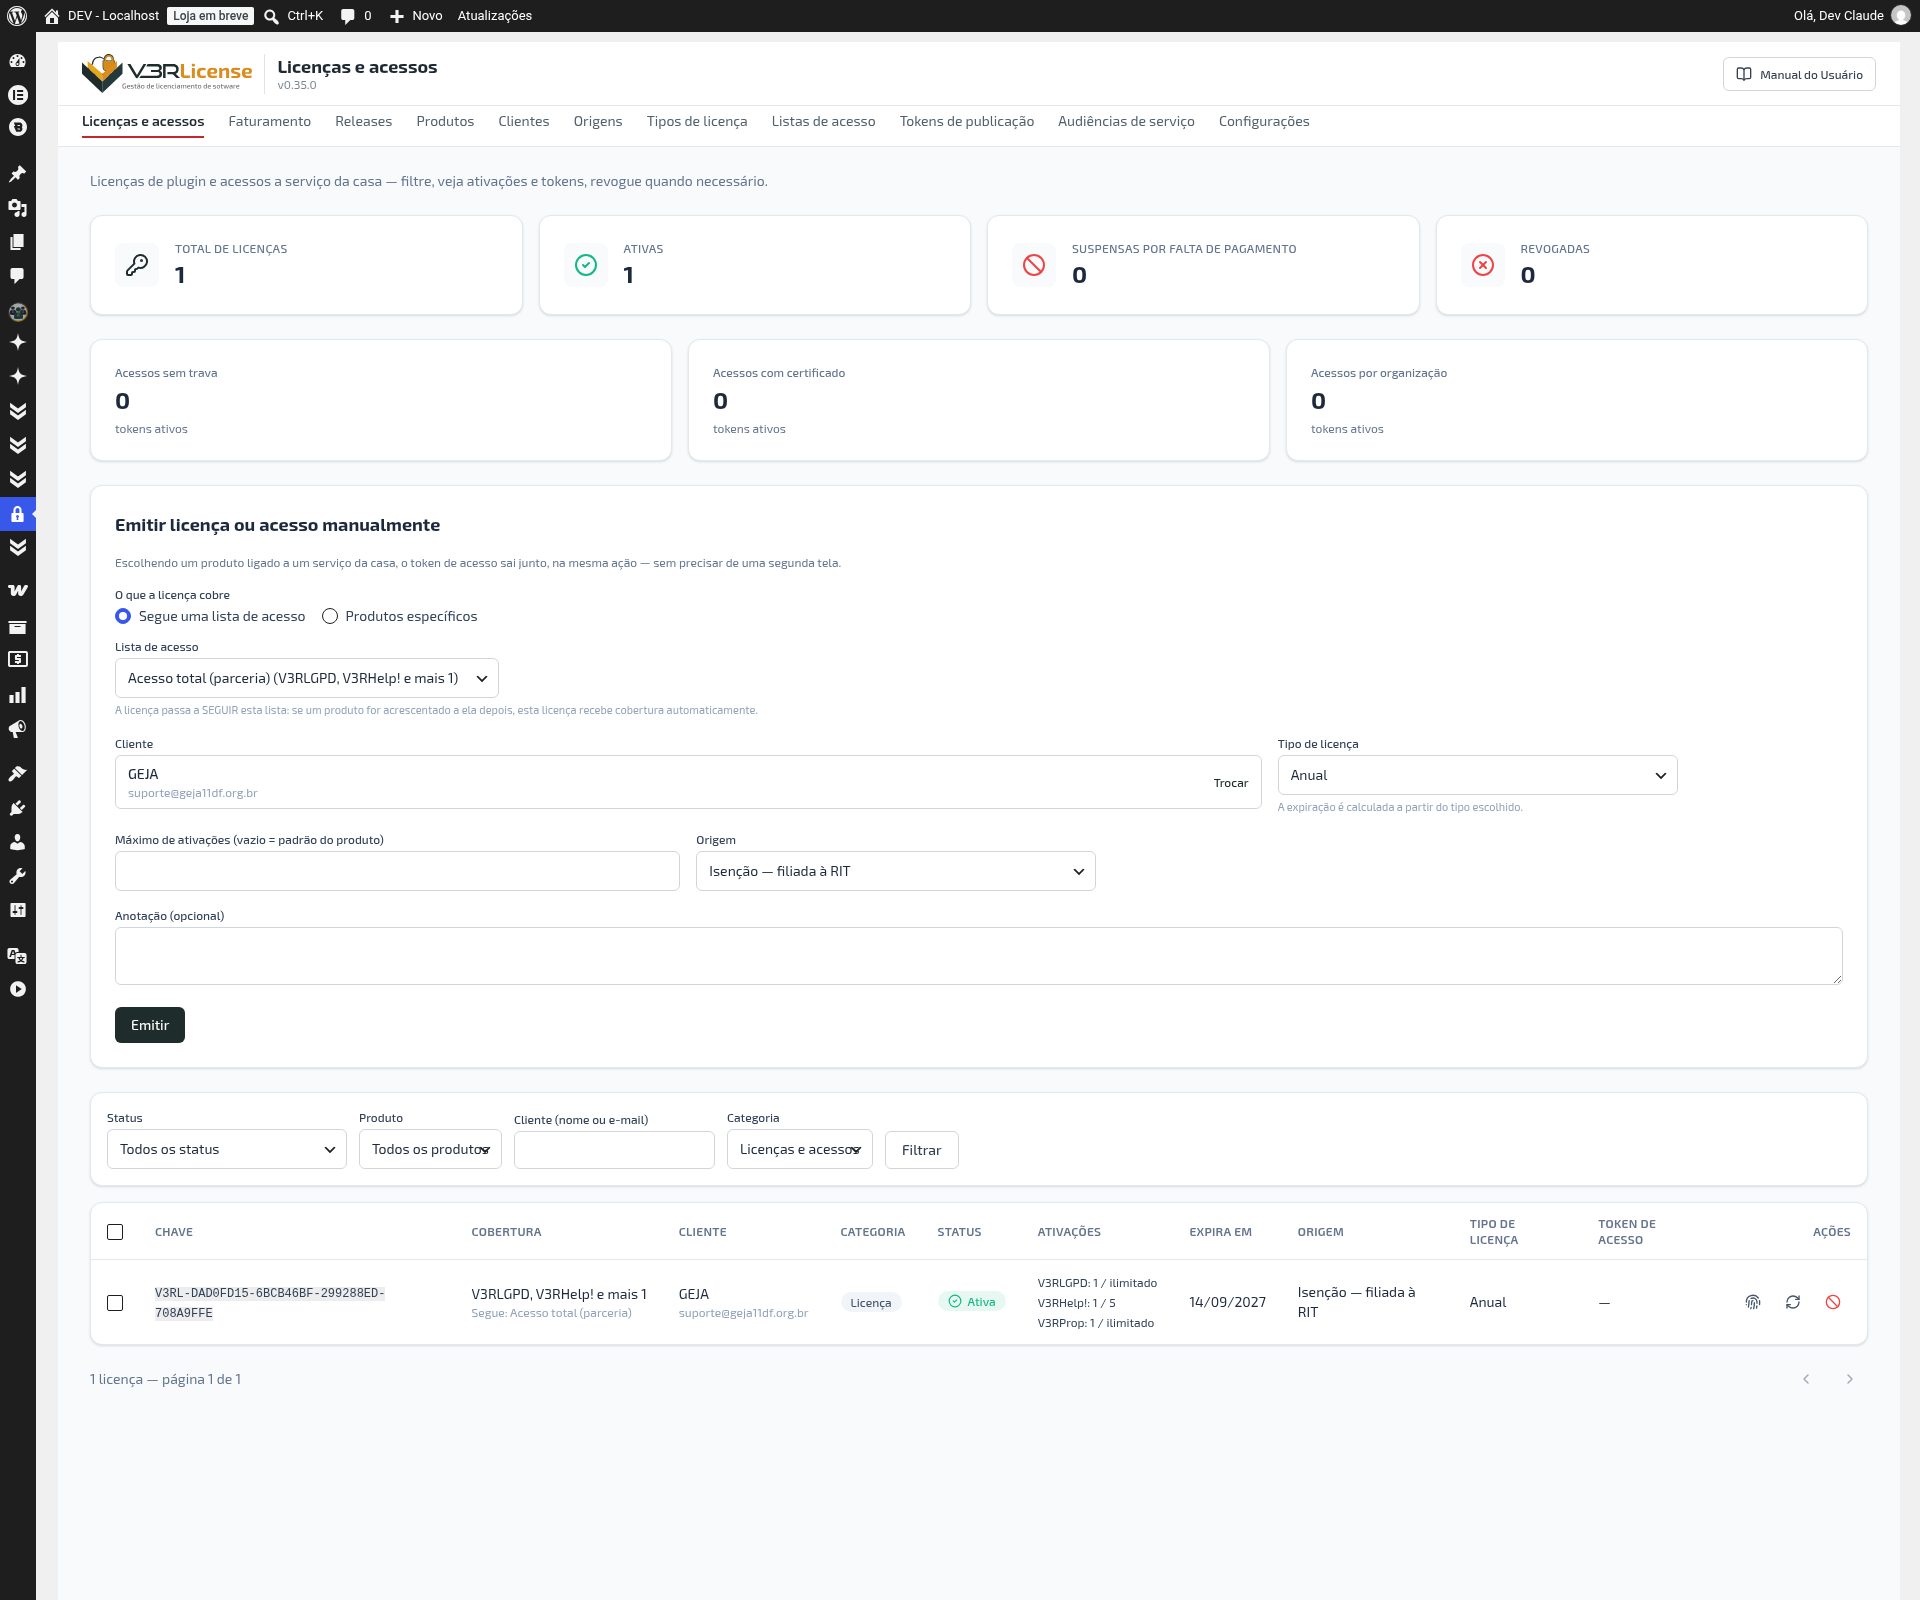The width and height of the screenshot is (1920, 1600).
Task: Open the 'Todos os status' filter dropdown
Action: pos(227,1149)
